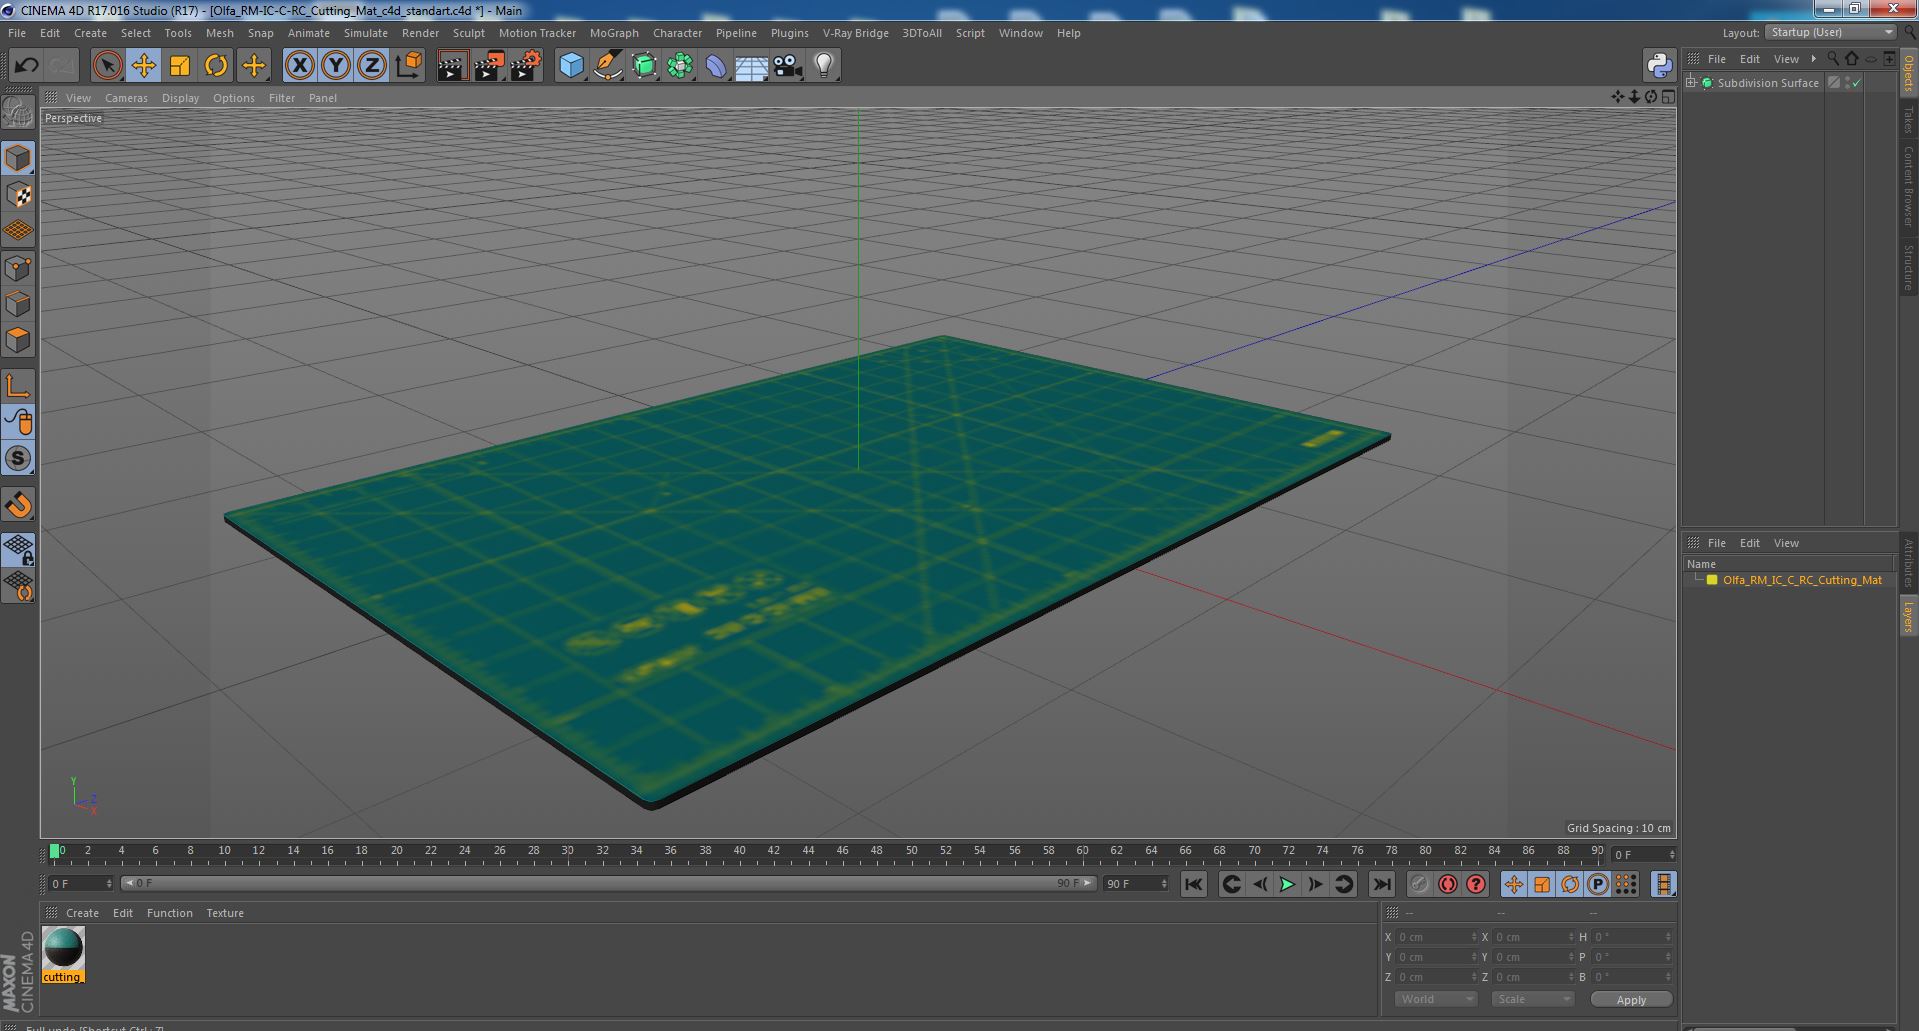
Task: Go to end of animation
Action: click(1382, 884)
